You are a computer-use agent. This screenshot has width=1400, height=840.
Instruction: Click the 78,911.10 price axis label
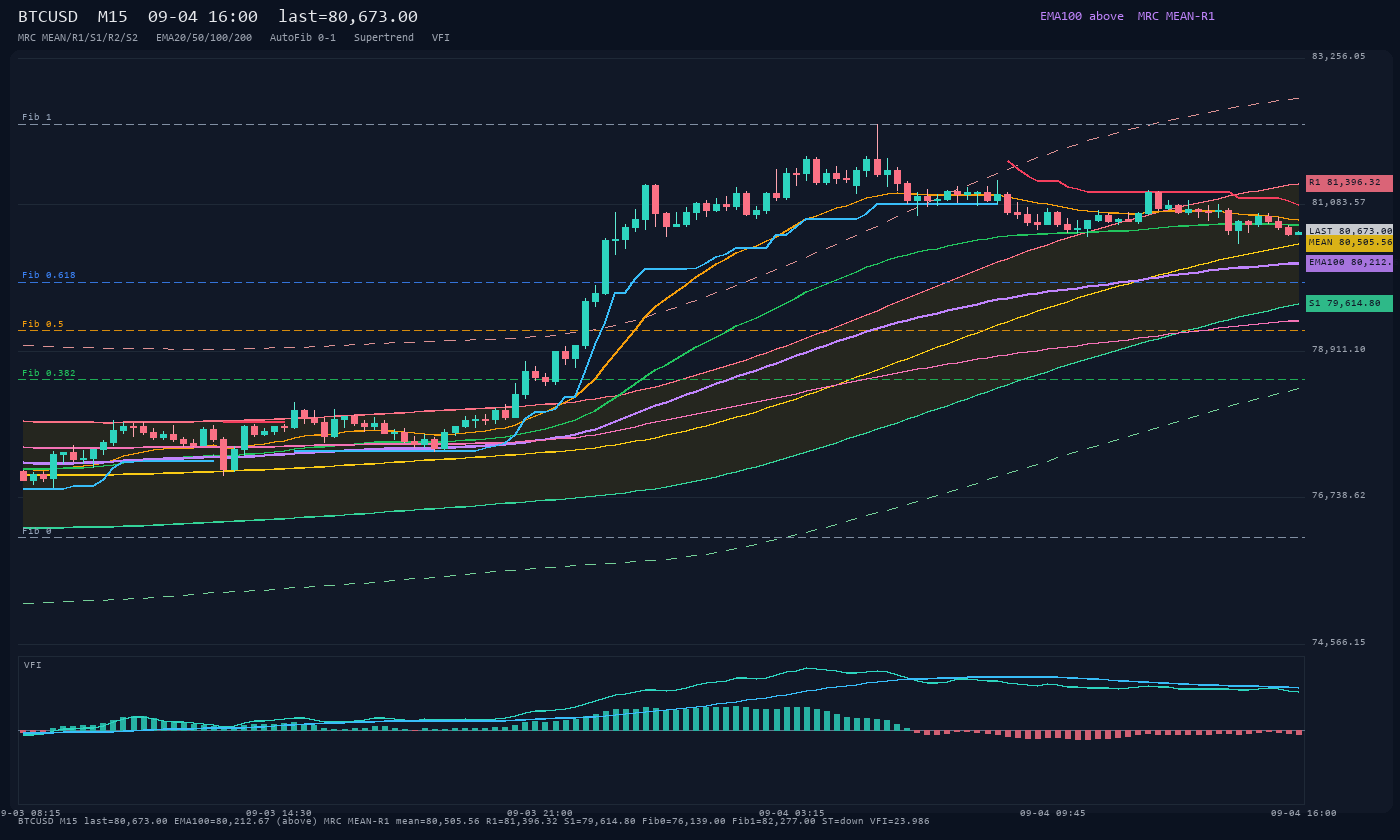(x=1339, y=349)
